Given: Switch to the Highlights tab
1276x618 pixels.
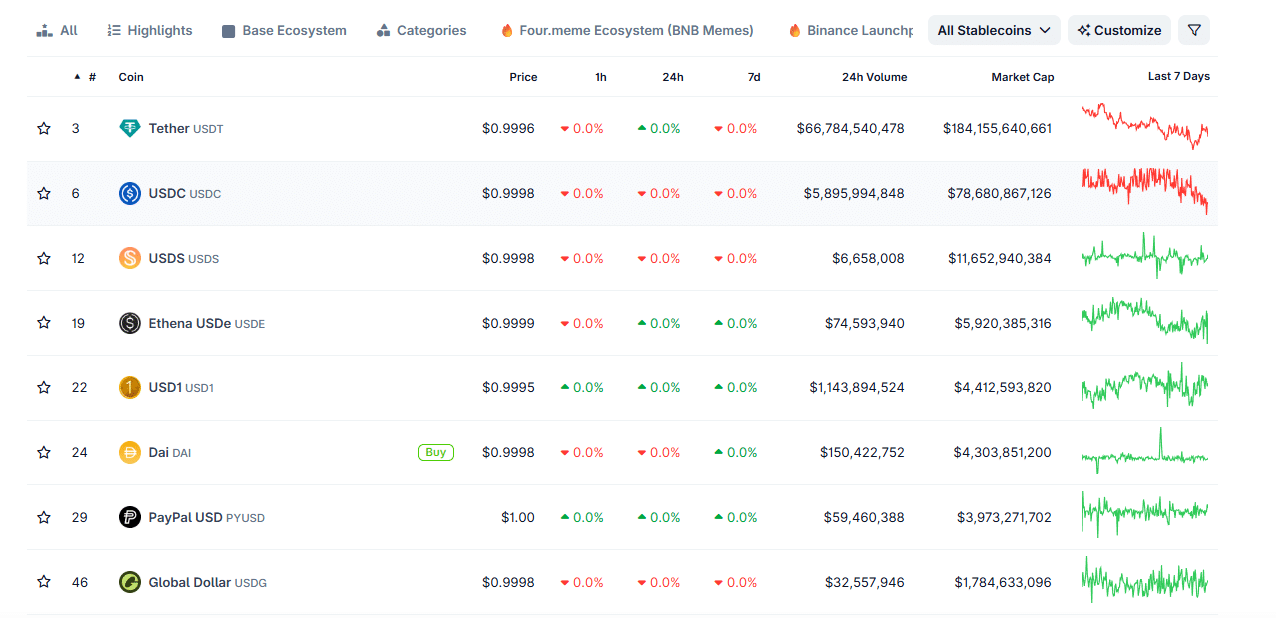Looking at the screenshot, I should [x=149, y=30].
